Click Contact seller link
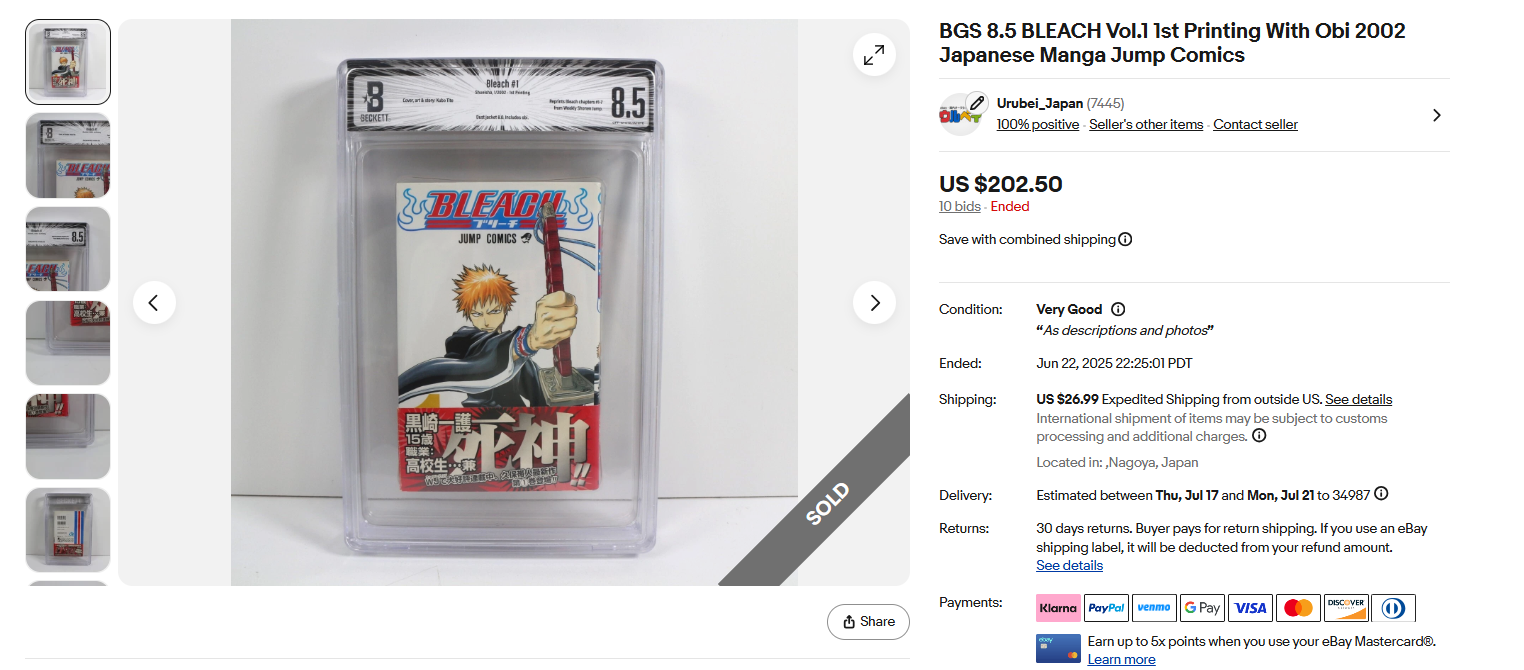This screenshot has height=670, width=1524. click(1255, 124)
